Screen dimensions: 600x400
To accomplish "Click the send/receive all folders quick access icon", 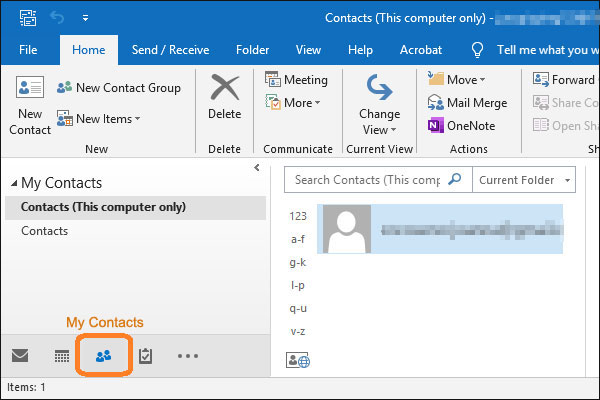I will (x=28, y=18).
